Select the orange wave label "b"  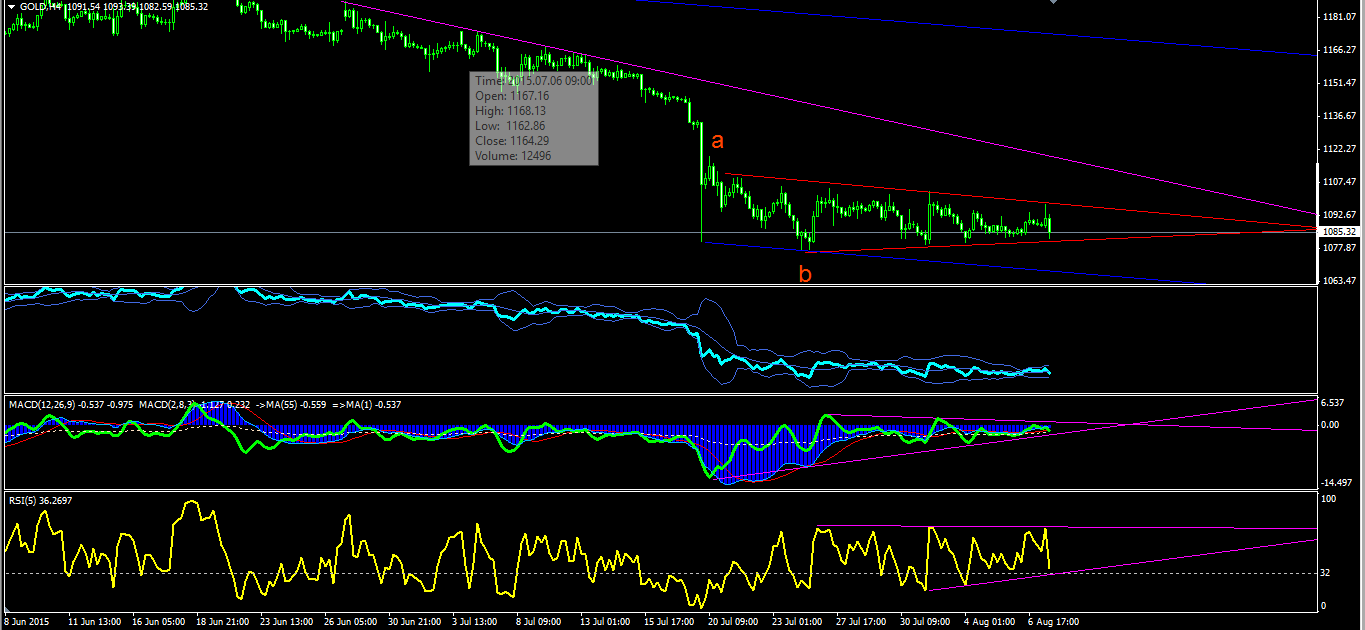805,272
